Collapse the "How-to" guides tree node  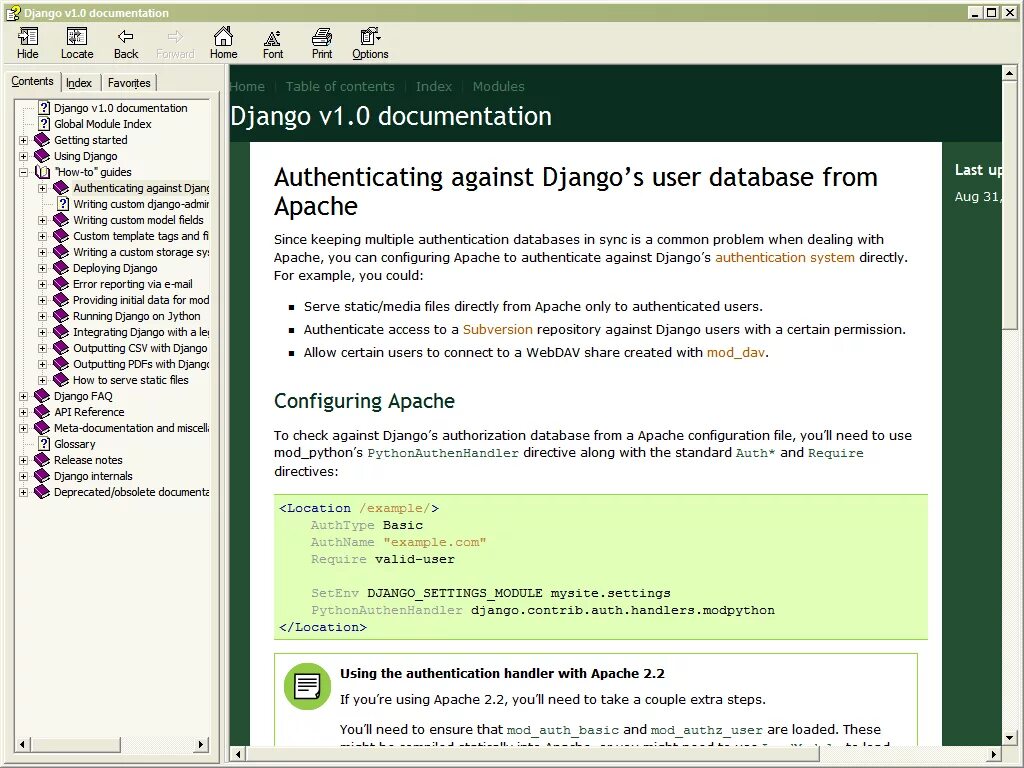[24, 172]
